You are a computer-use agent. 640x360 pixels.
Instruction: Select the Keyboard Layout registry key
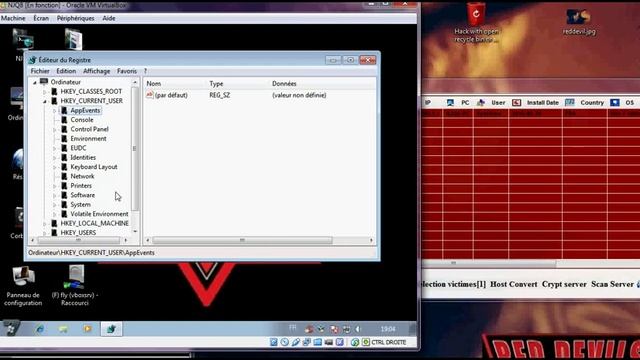coord(94,167)
